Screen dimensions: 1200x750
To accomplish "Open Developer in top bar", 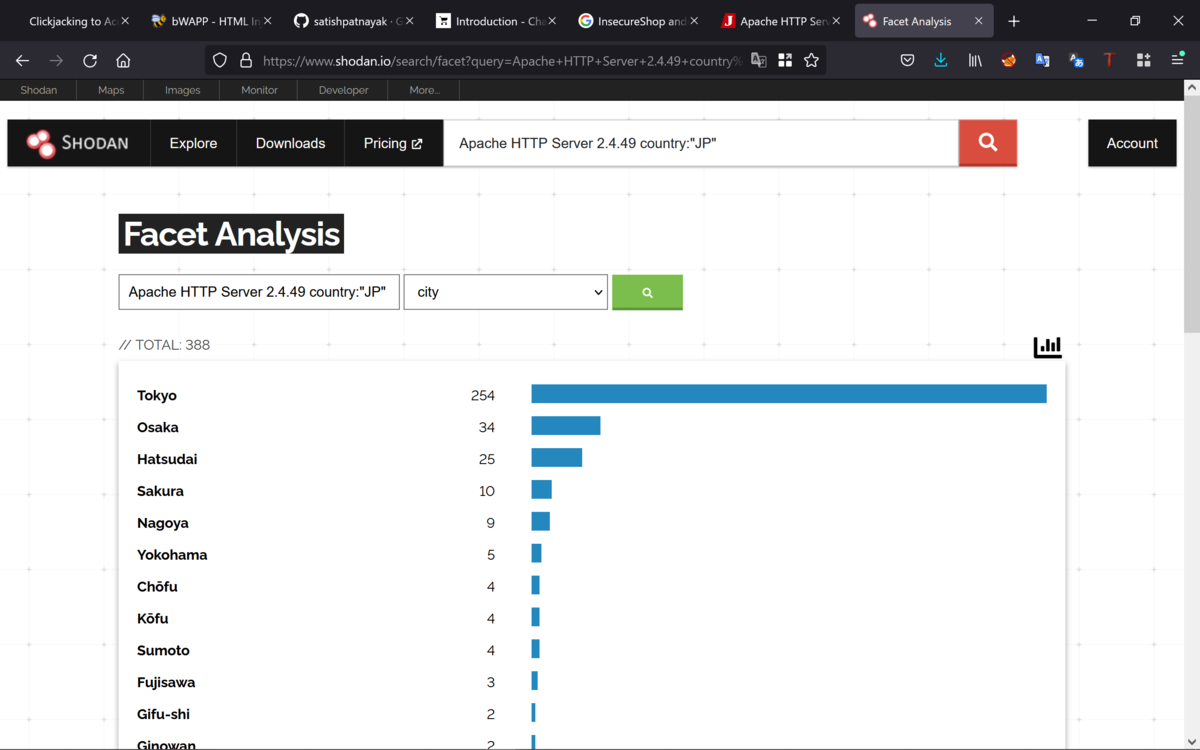I will coord(343,90).
